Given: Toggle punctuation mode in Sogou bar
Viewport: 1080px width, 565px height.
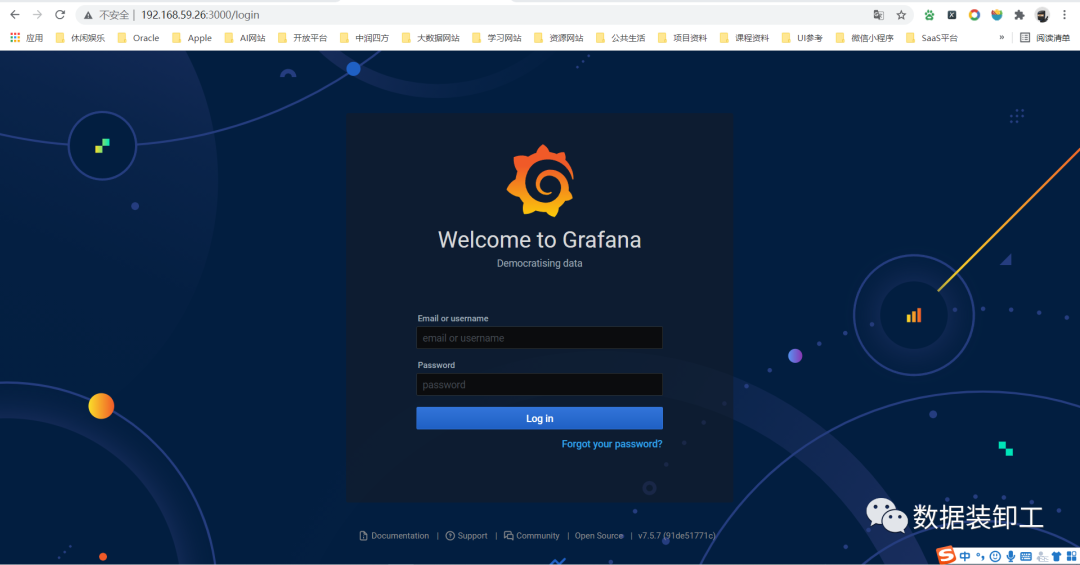Looking at the screenshot, I should [x=979, y=556].
